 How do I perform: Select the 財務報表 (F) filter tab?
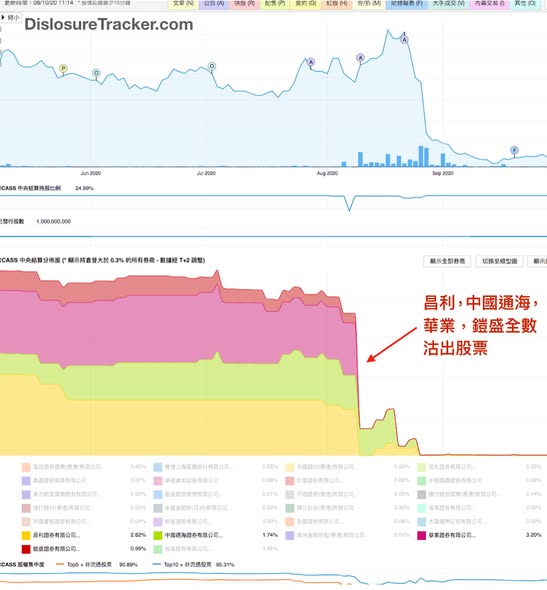[407, 4]
